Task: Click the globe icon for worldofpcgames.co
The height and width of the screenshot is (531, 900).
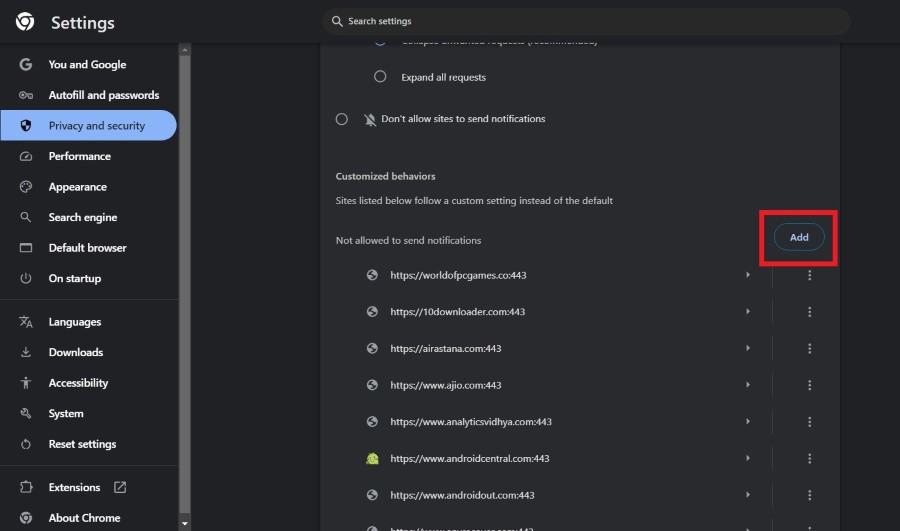Action: pyautogui.click(x=372, y=275)
